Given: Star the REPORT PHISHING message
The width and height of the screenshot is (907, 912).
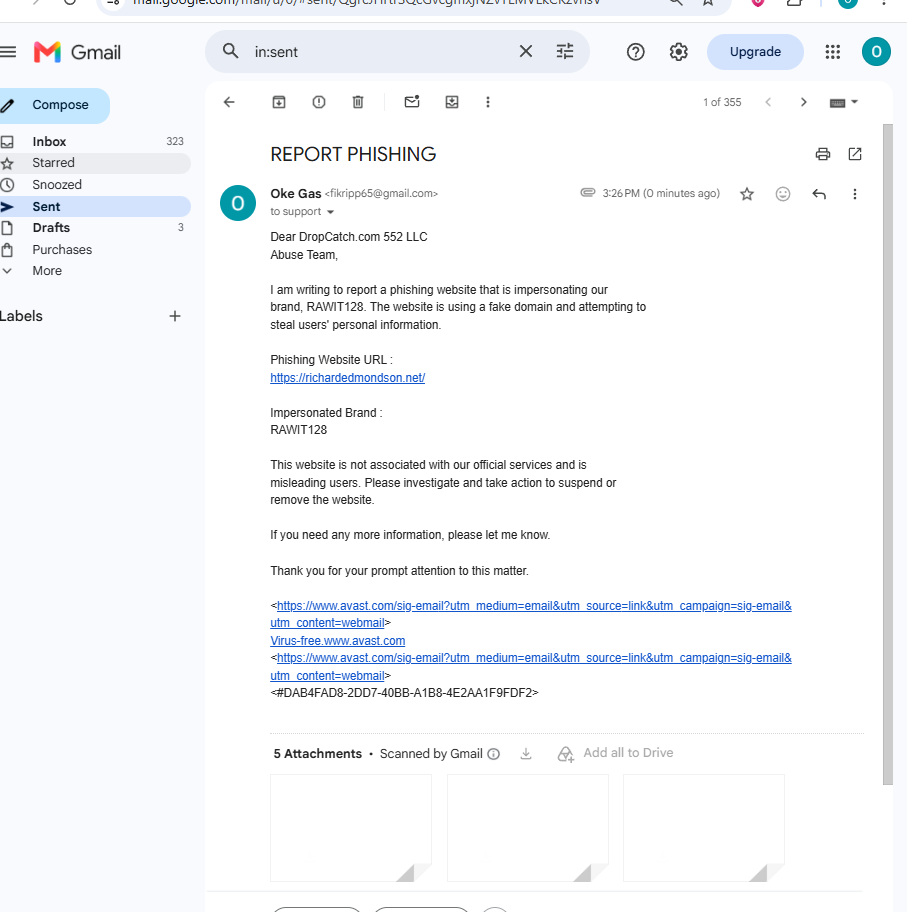Looking at the screenshot, I should (747, 194).
